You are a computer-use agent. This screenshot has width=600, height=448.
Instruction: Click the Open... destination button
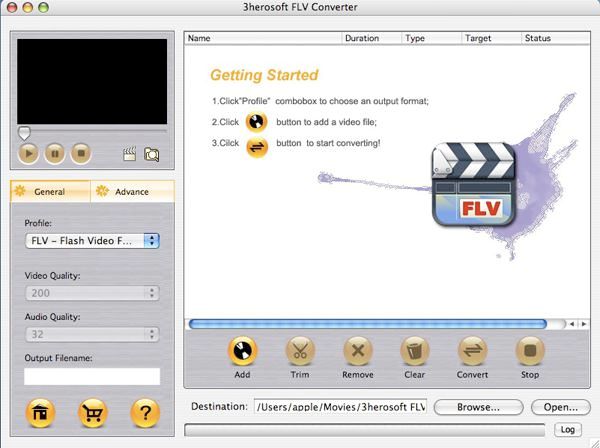pos(561,407)
